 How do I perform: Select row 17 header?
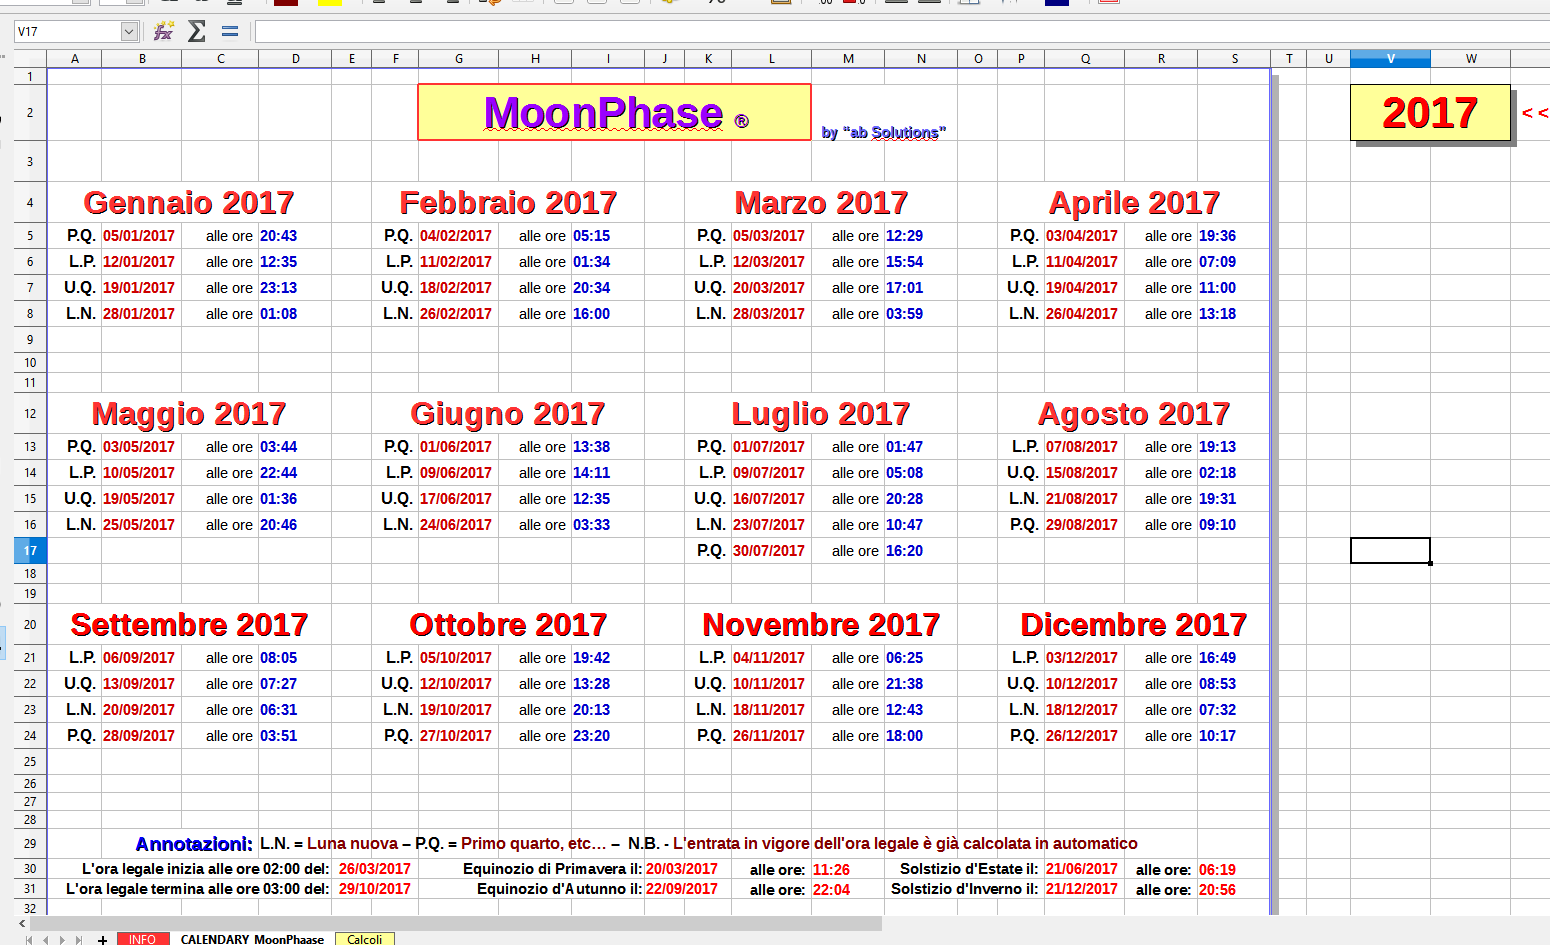point(30,550)
